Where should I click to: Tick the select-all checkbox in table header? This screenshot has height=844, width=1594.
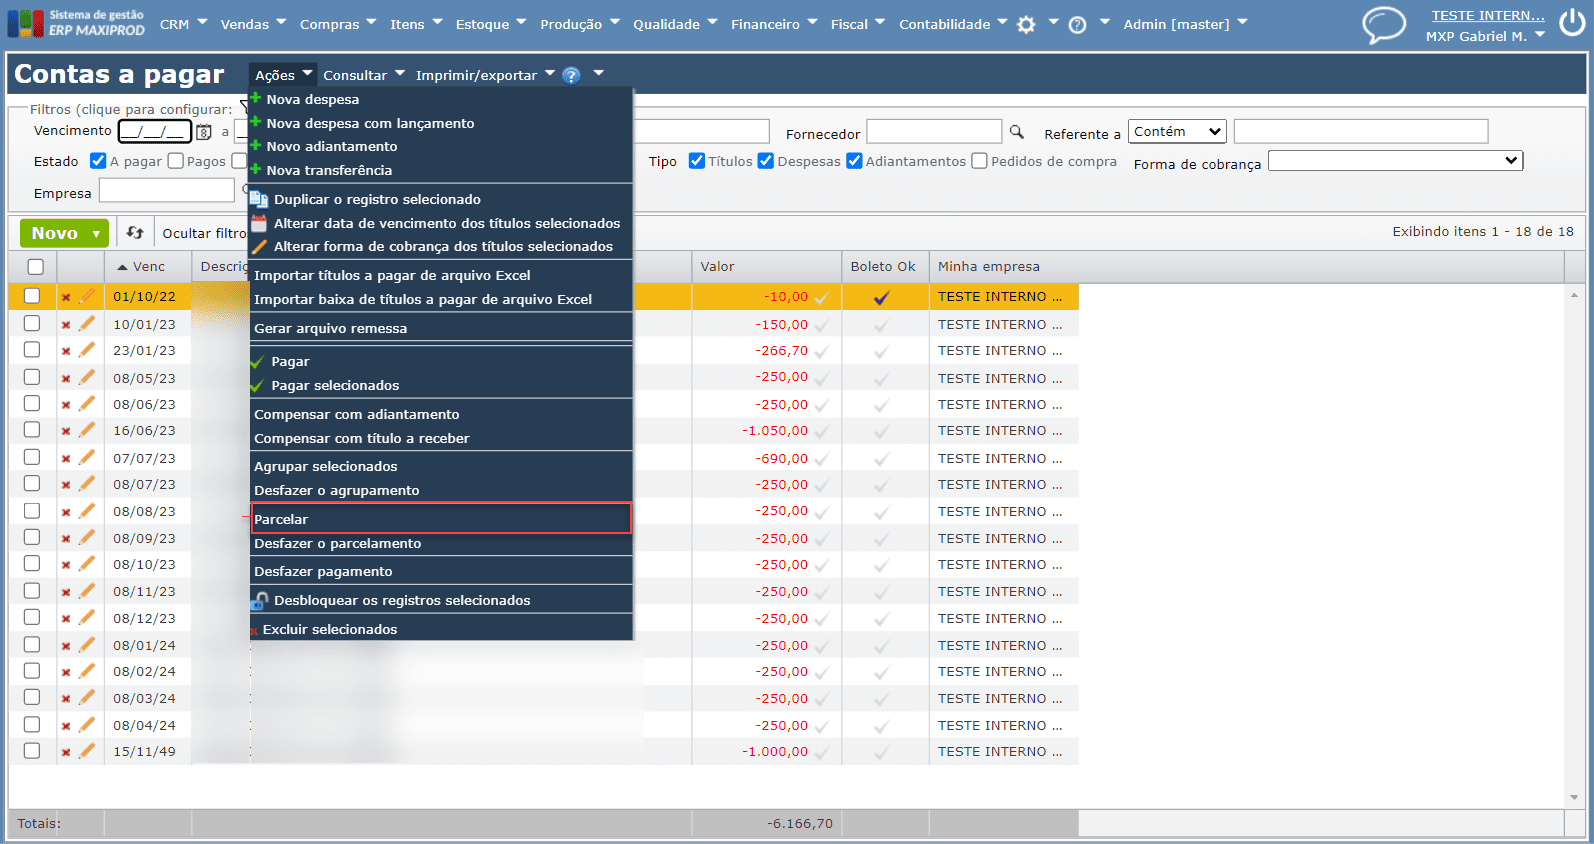coord(36,267)
